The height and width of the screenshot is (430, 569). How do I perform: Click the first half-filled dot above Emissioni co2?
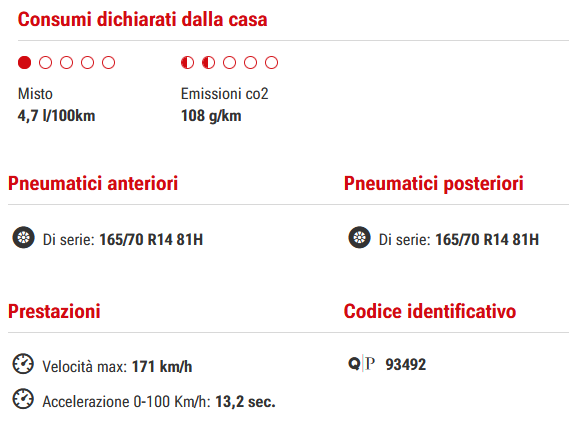pyautogui.click(x=187, y=62)
